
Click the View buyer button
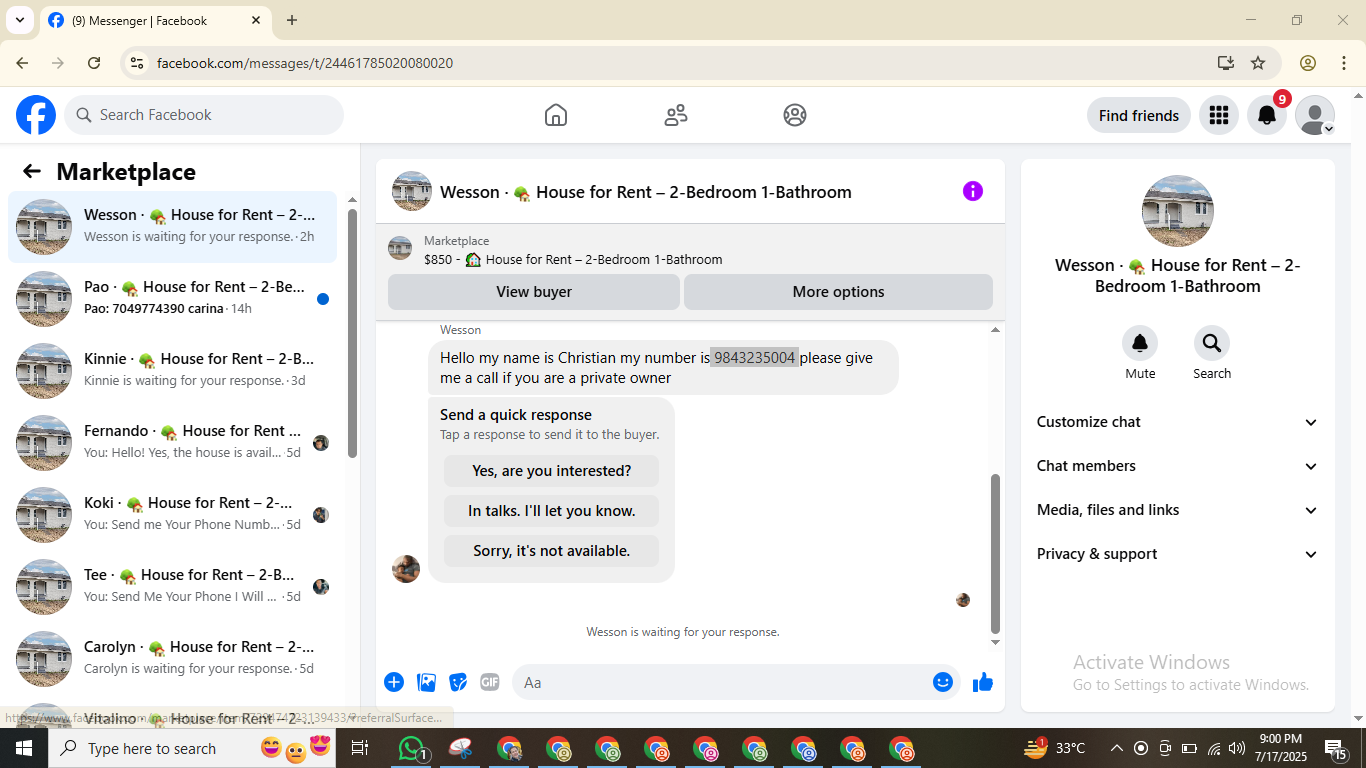[534, 292]
